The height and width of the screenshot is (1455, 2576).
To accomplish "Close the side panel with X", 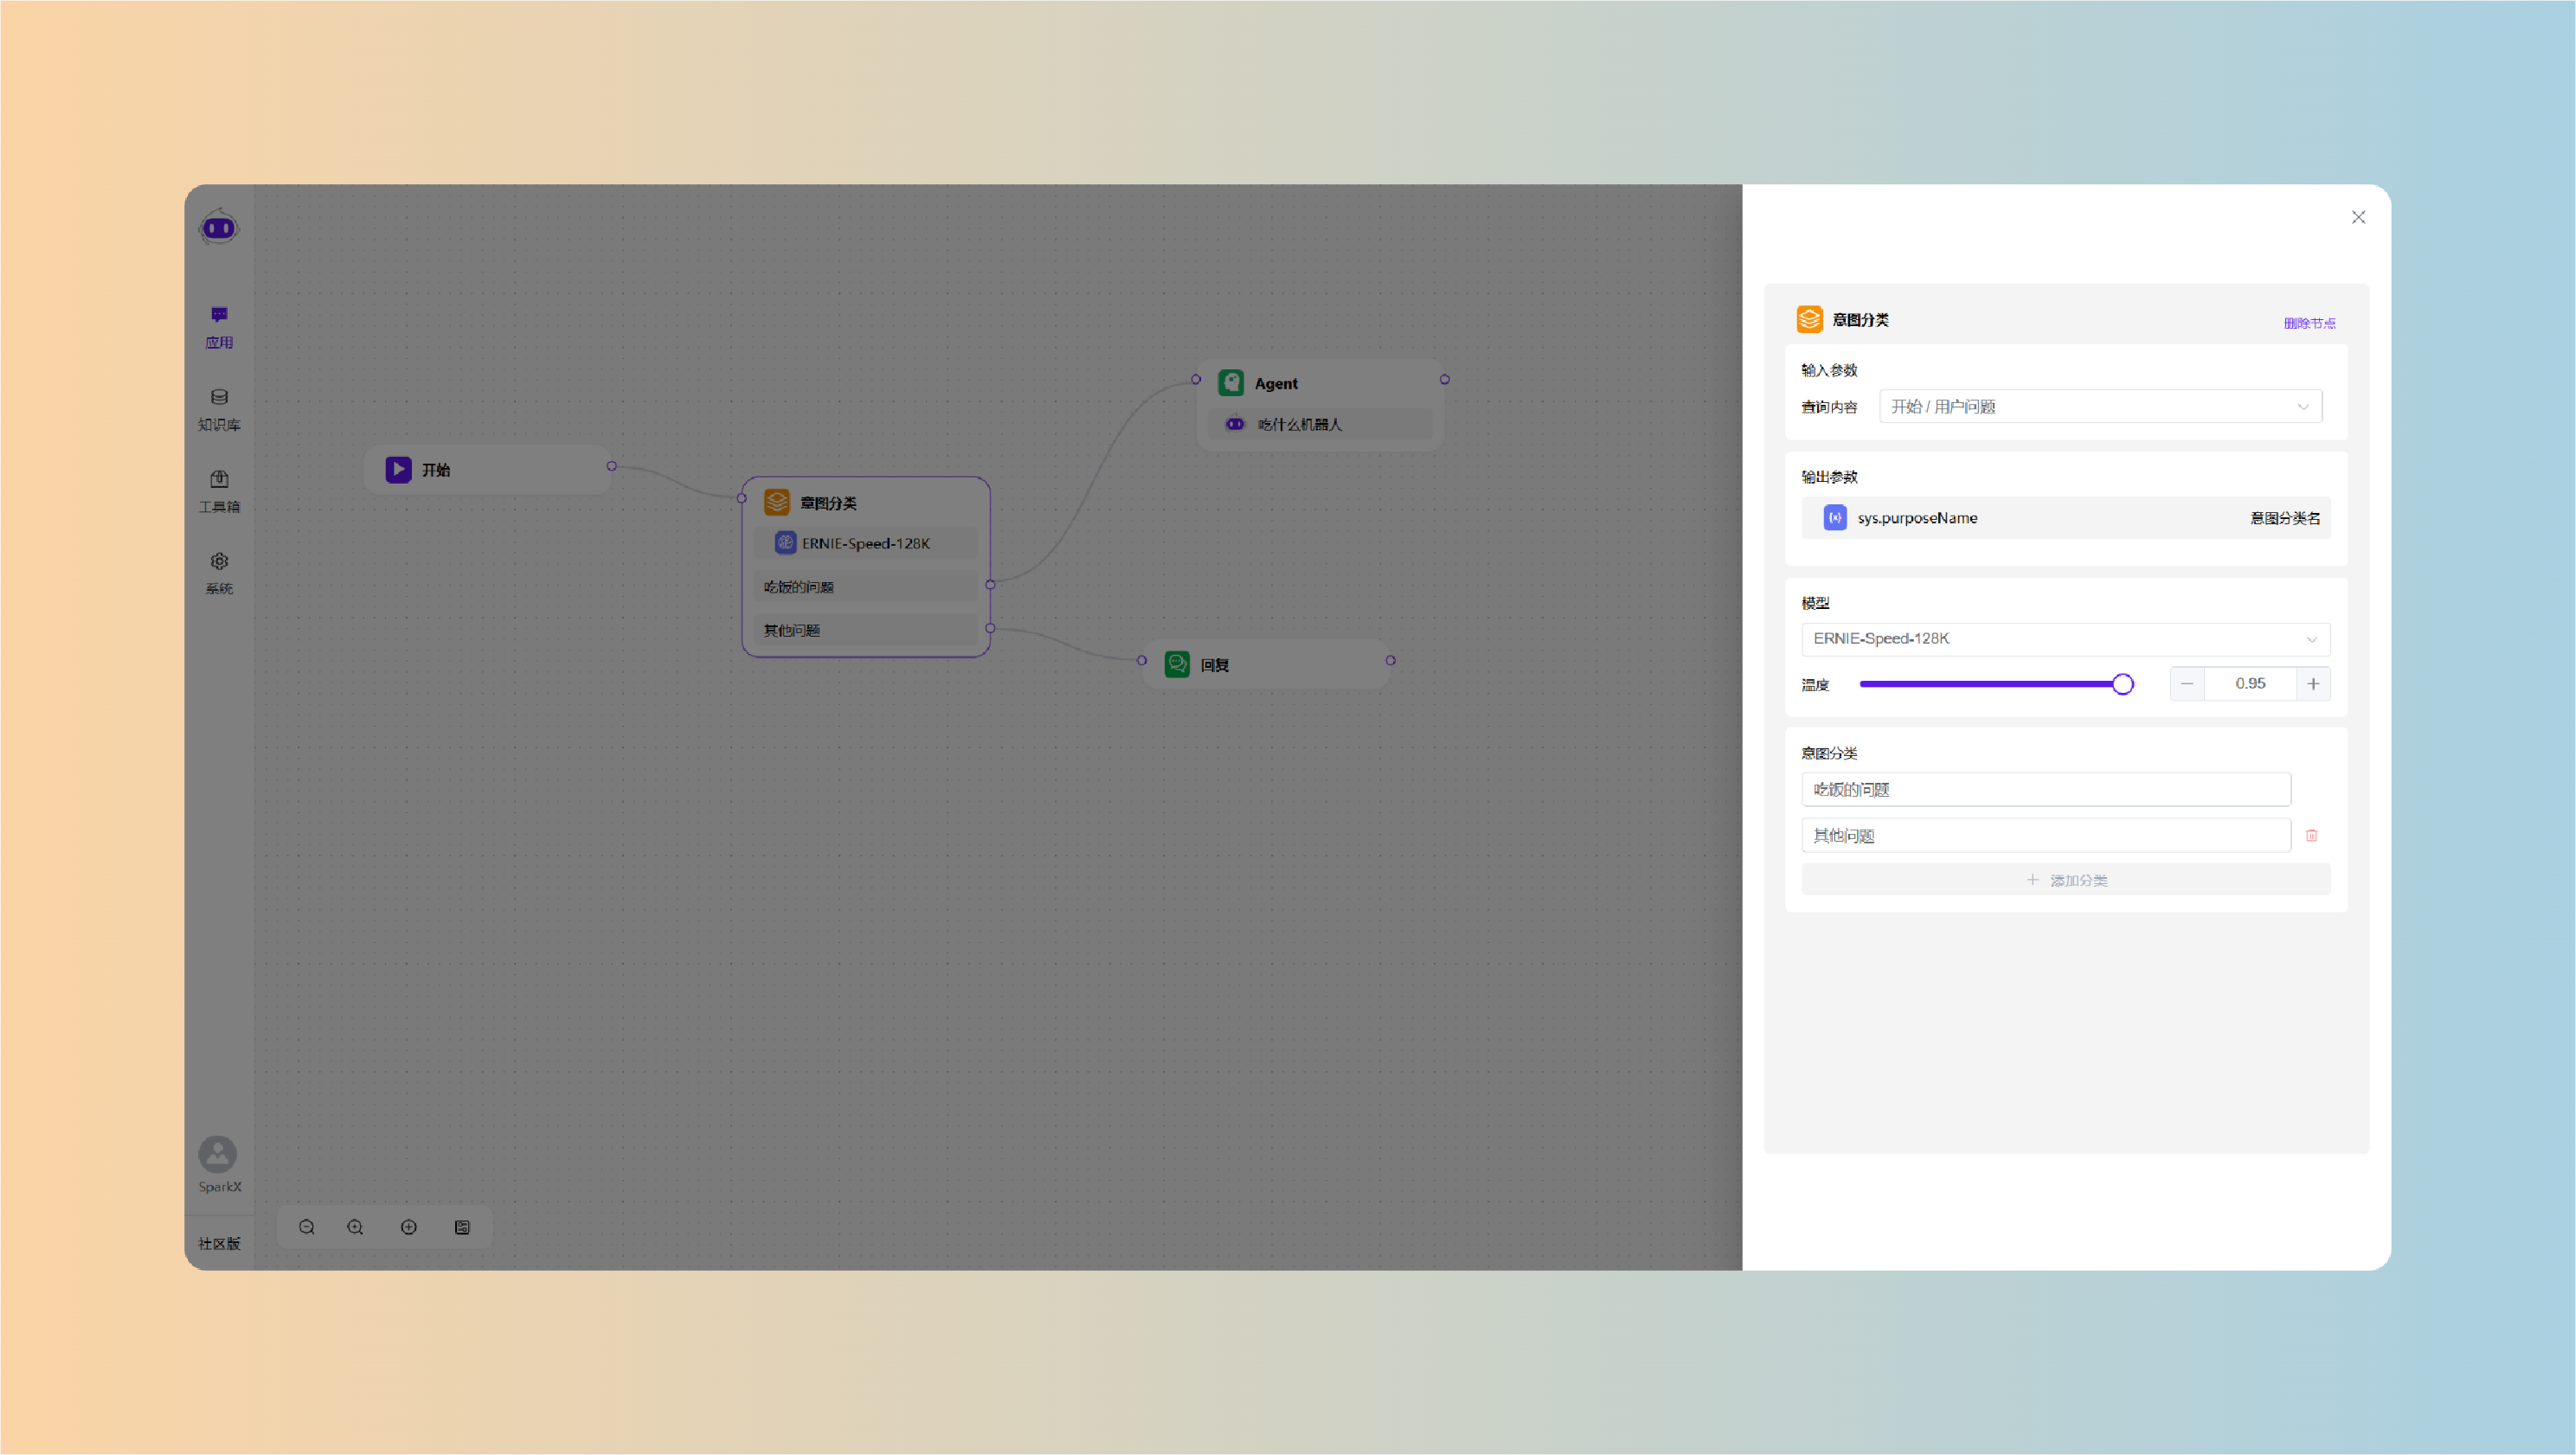I will tap(2358, 217).
